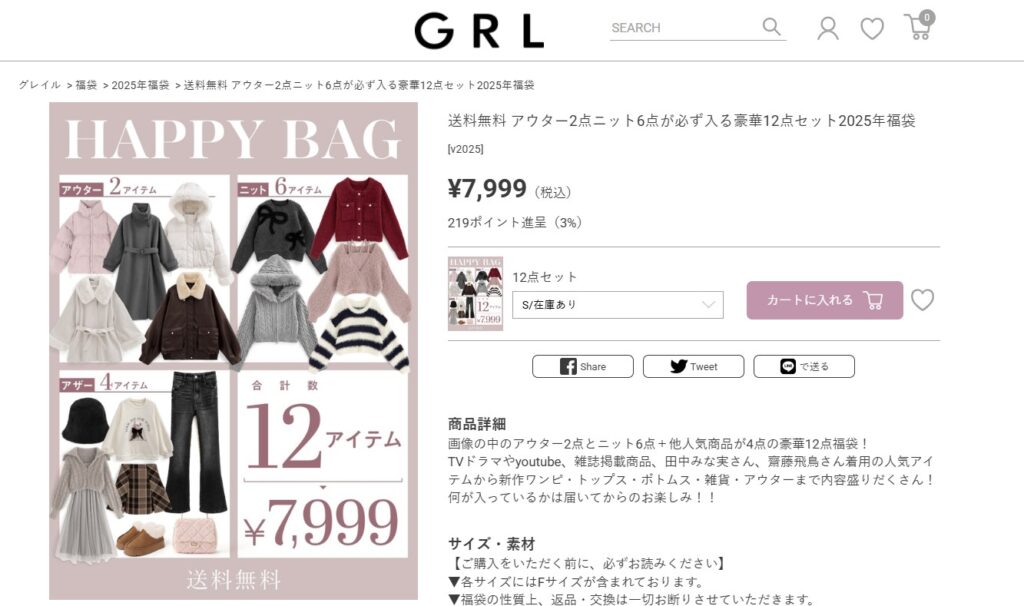
Task: Expand the S/在庫あり size dropdown
Action: 618,305
